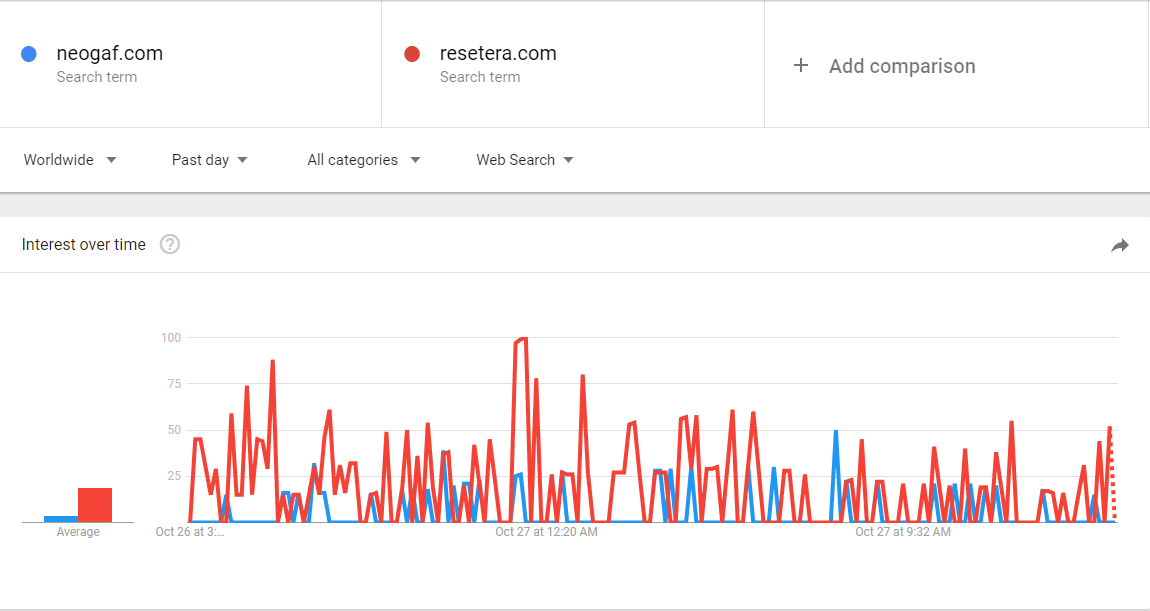
Task: Click the Add comparison text
Action: (902, 66)
